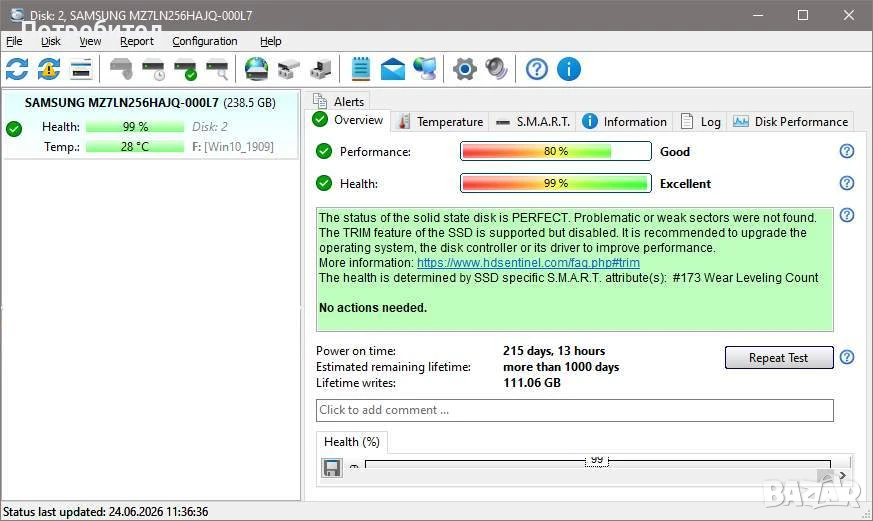Click the speaker sound icon in toolbar
Viewport: 873px width, 521px height.
[x=496, y=70]
